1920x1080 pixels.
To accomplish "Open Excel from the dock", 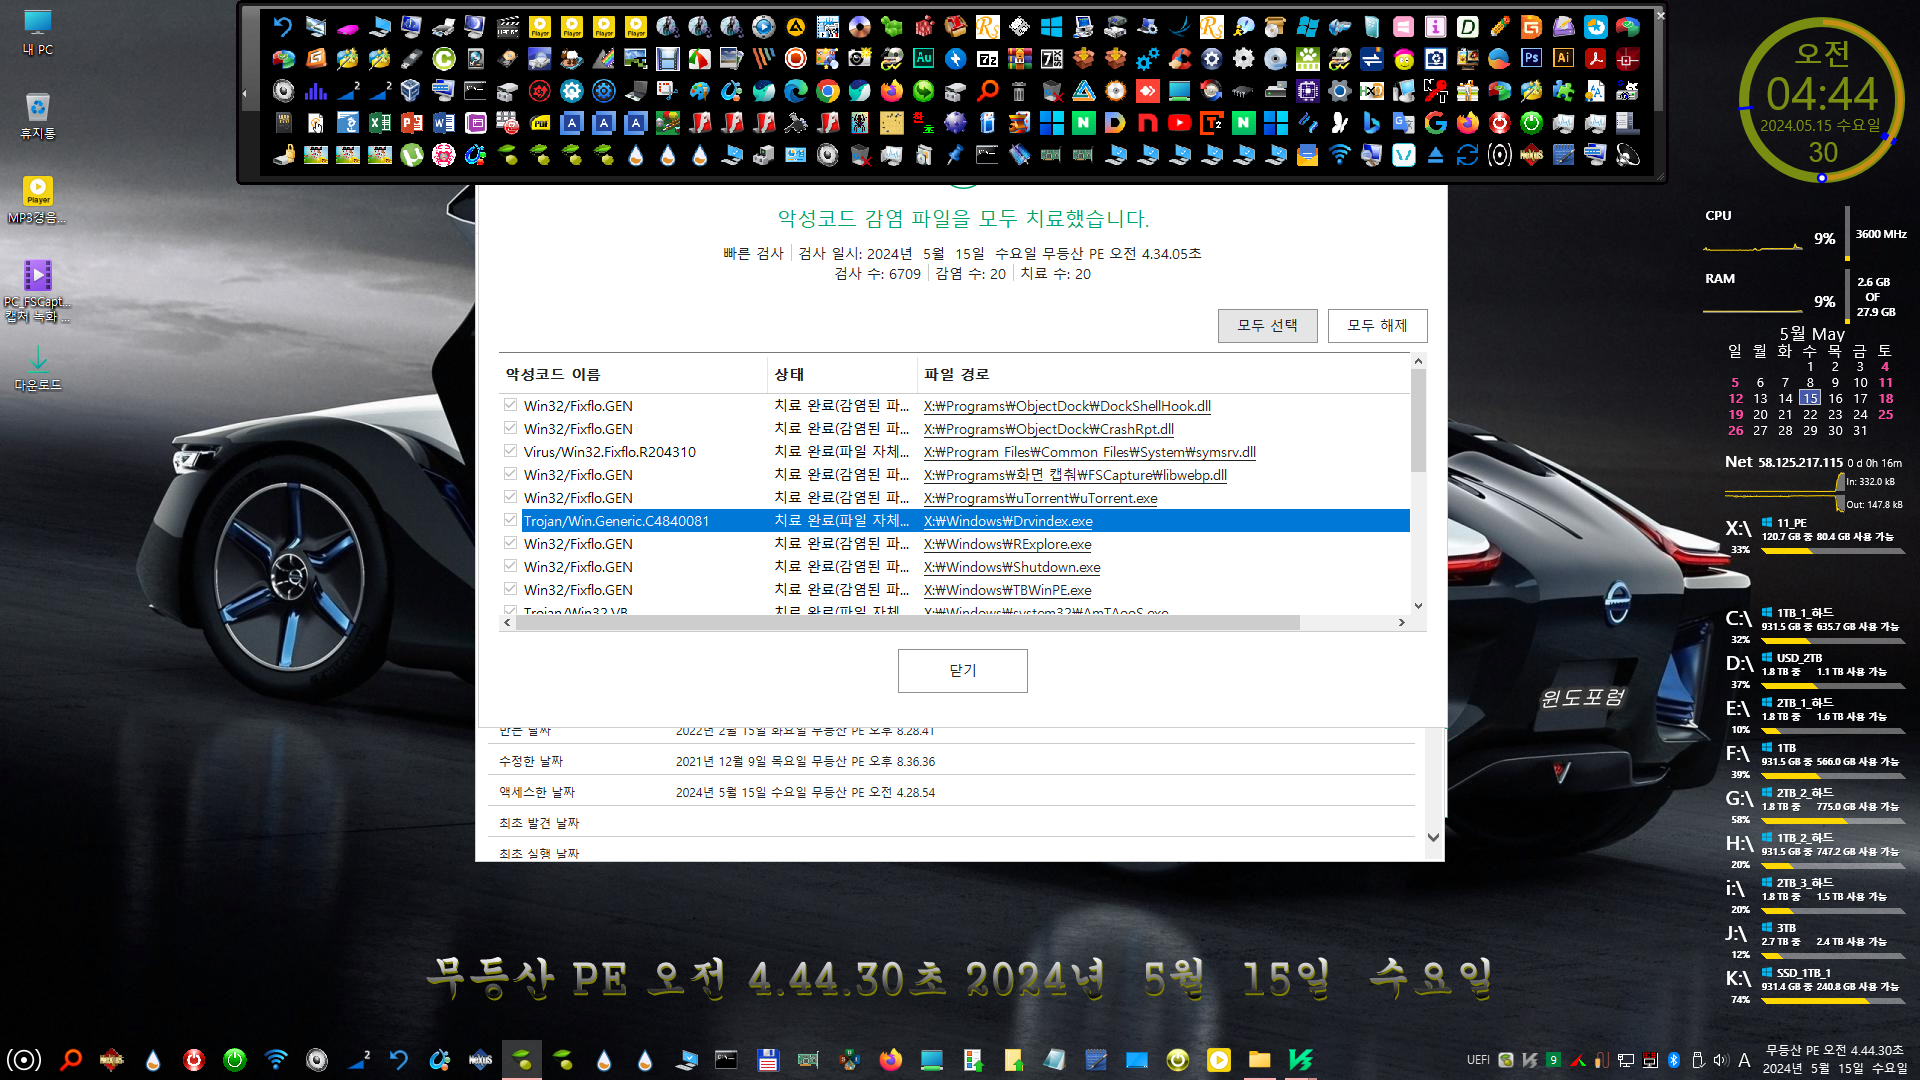I will pyautogui.click(x=380, y=123).
